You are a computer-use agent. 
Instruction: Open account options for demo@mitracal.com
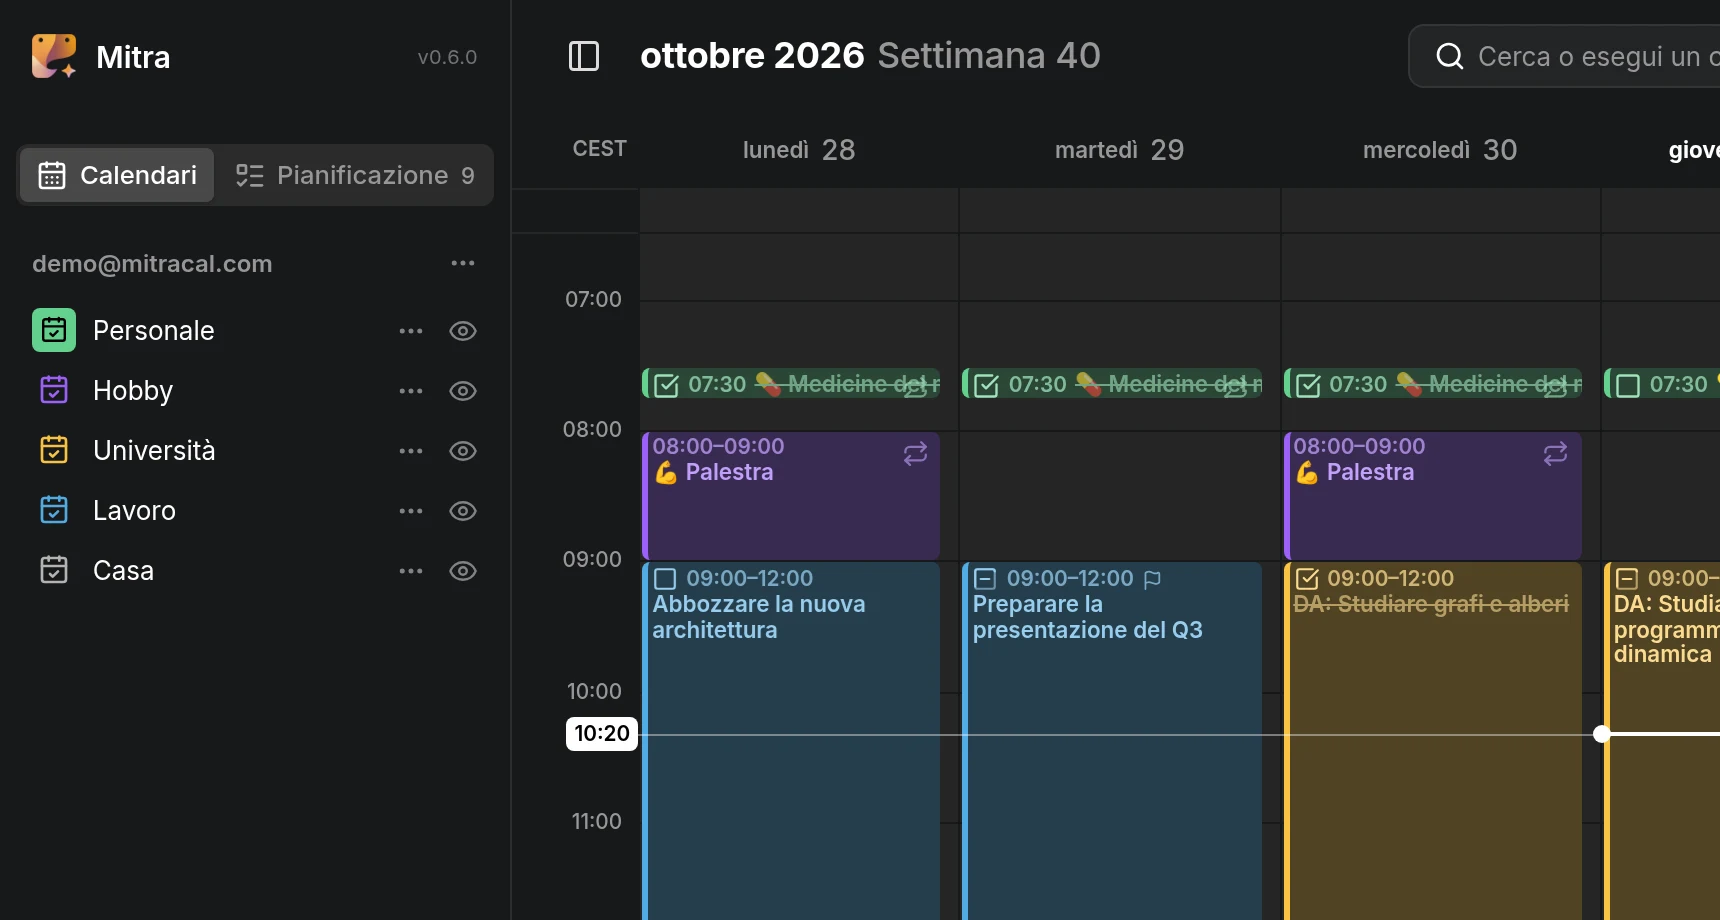[463, 263]
